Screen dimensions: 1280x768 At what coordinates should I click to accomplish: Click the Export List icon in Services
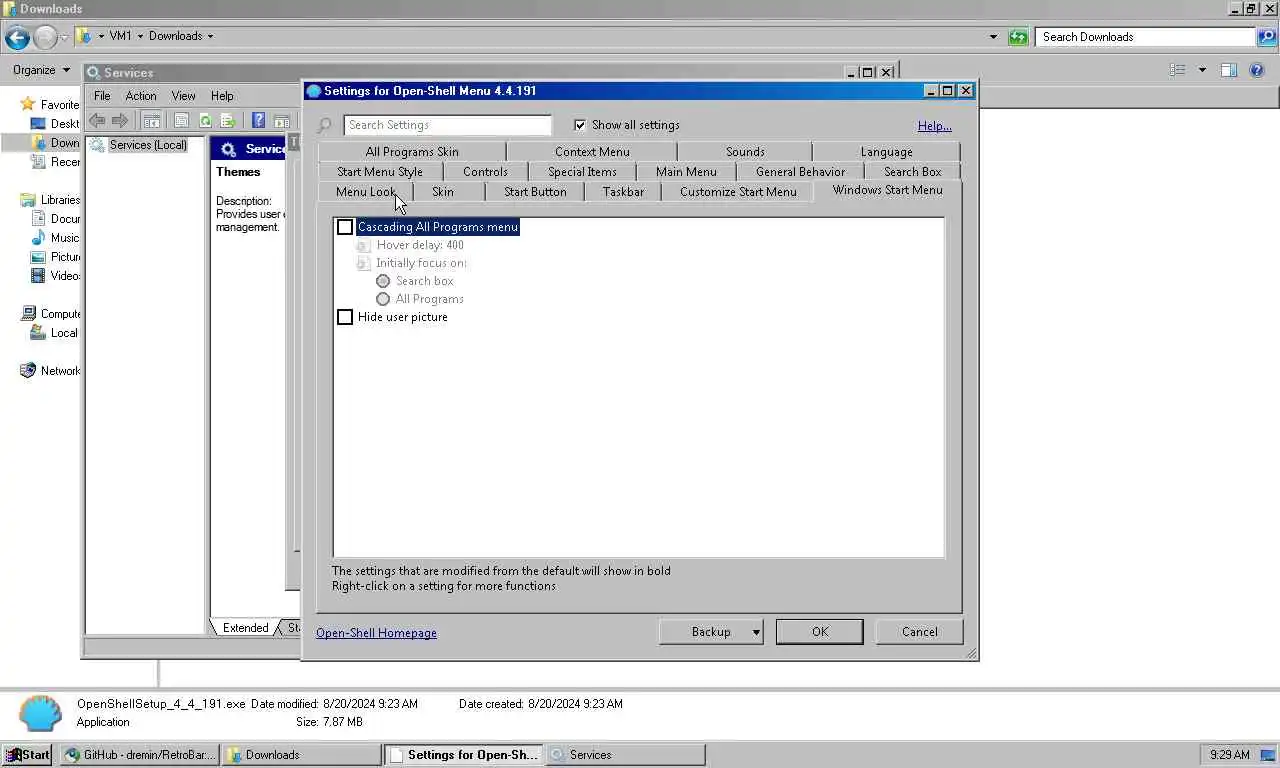coord(228,120)
